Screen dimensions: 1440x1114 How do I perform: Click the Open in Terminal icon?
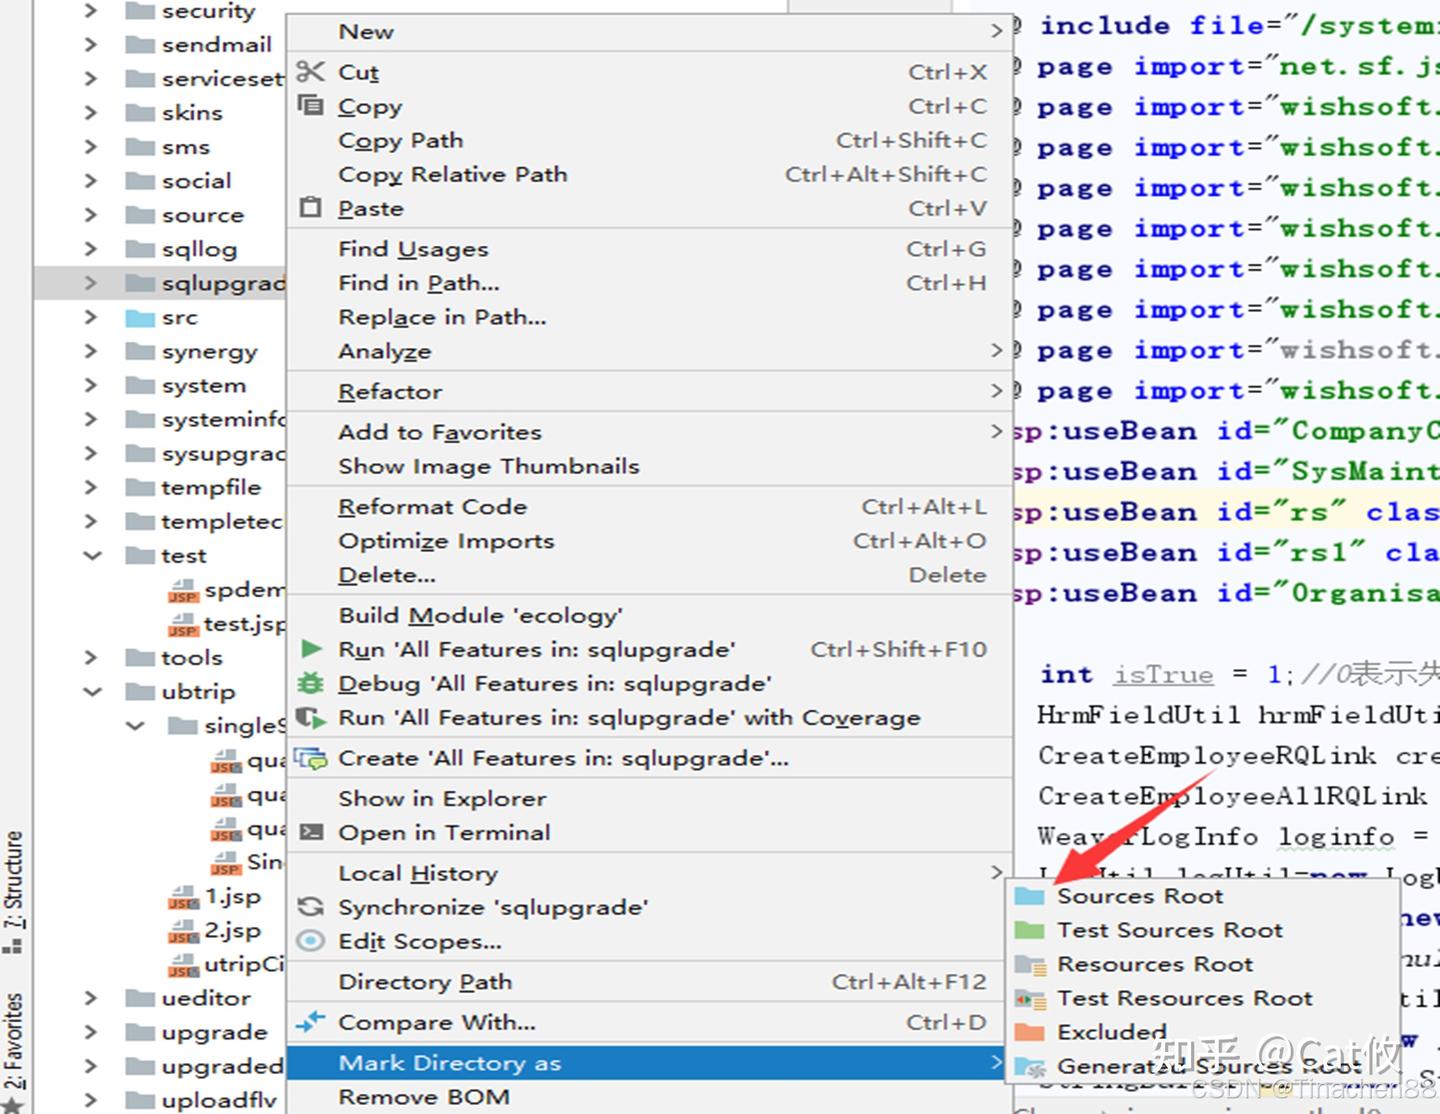[x=311, y=832]
